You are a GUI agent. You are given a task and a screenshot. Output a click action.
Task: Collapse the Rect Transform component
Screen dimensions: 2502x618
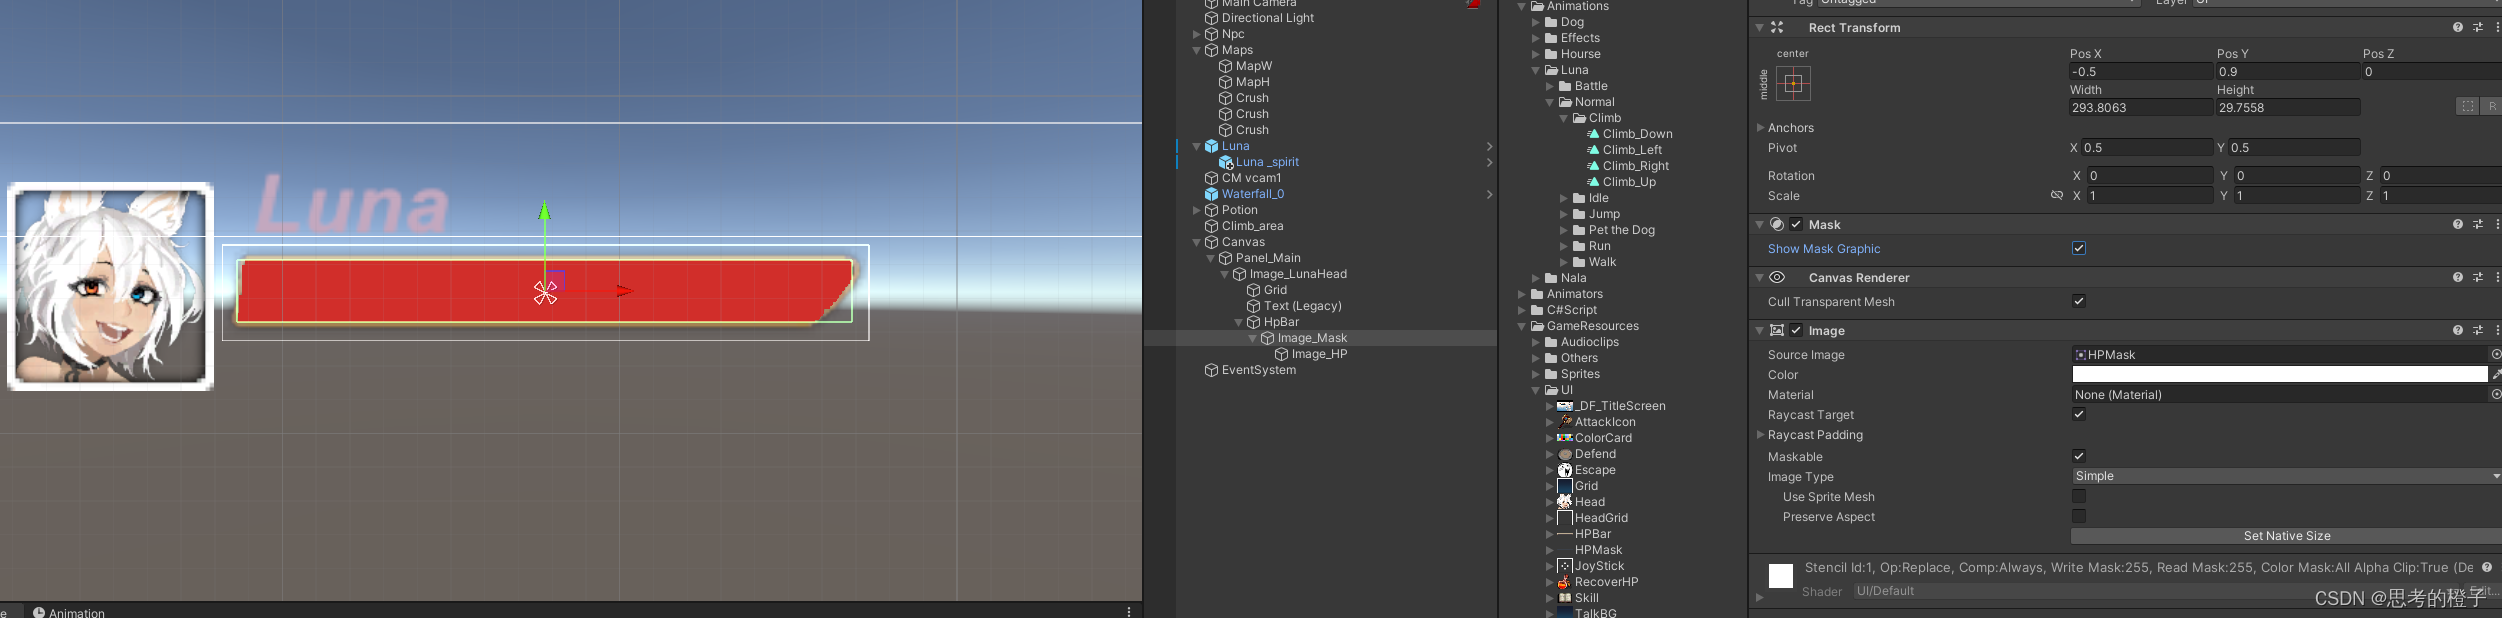(1760, 27)
